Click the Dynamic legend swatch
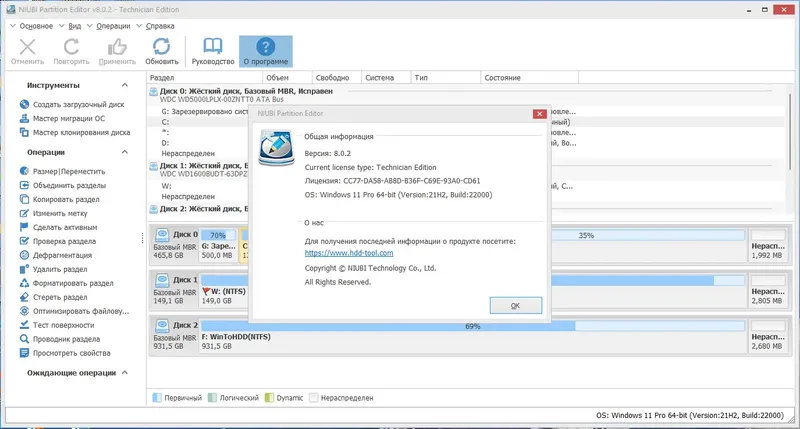 [x=269, y=398]
